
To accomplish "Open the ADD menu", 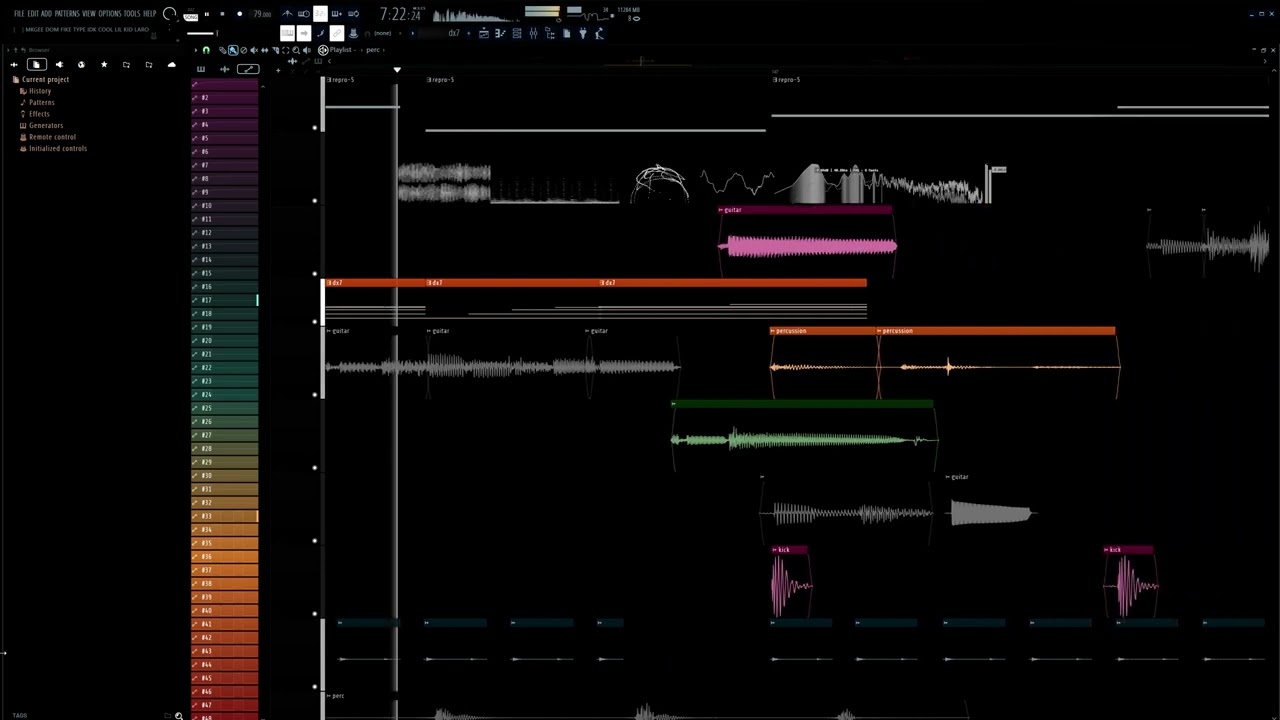I will tap(46, 14).
